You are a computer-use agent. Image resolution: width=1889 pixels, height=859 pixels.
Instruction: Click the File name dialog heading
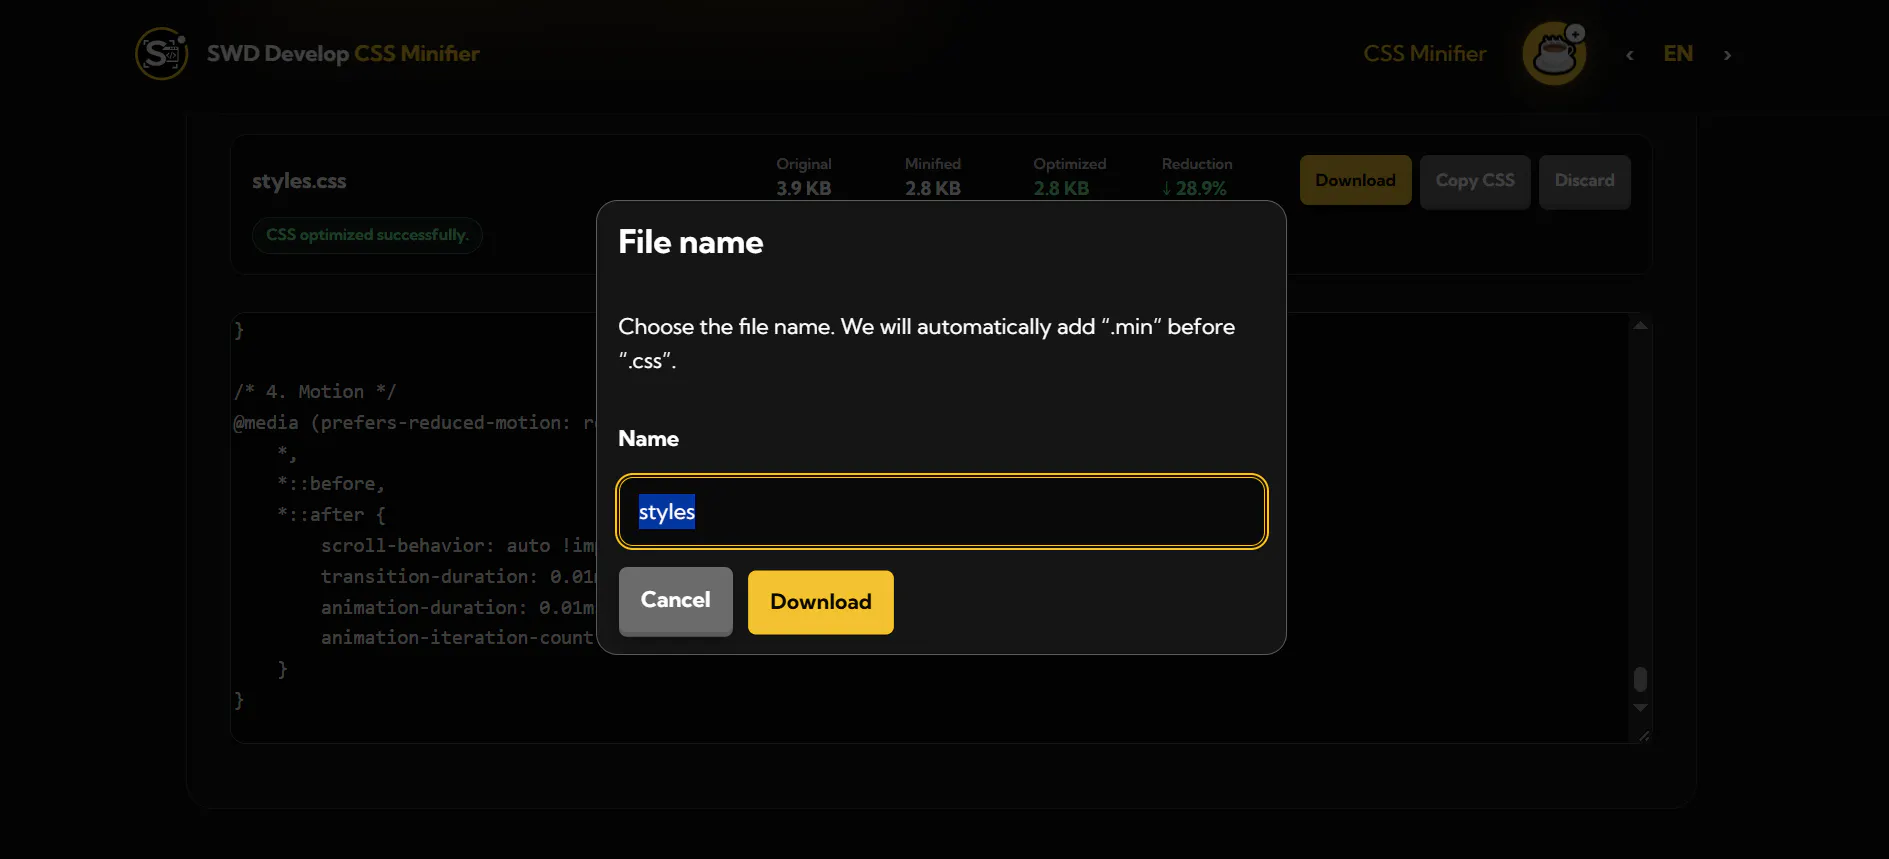point(691,242)
